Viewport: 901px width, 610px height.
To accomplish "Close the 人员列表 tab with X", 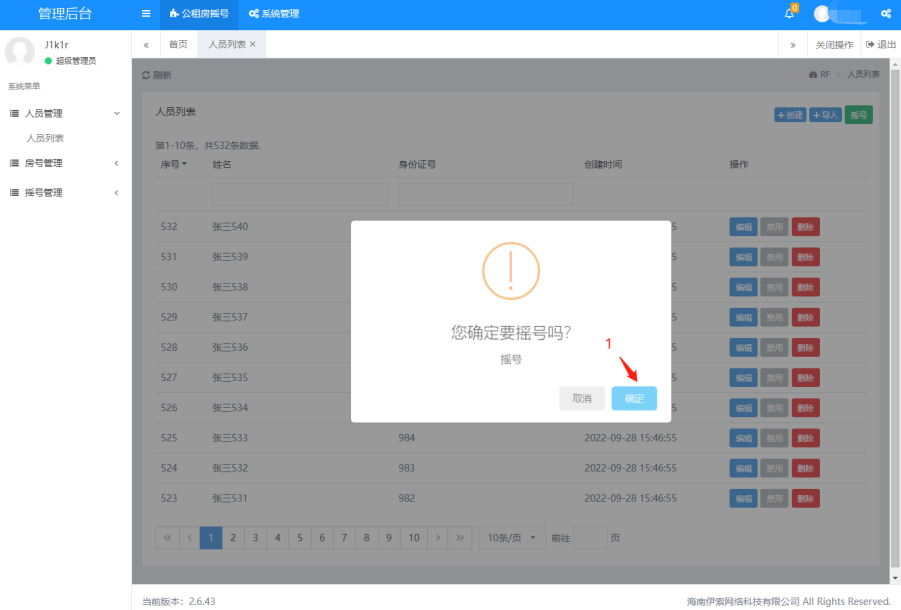I will pos(253,45).
